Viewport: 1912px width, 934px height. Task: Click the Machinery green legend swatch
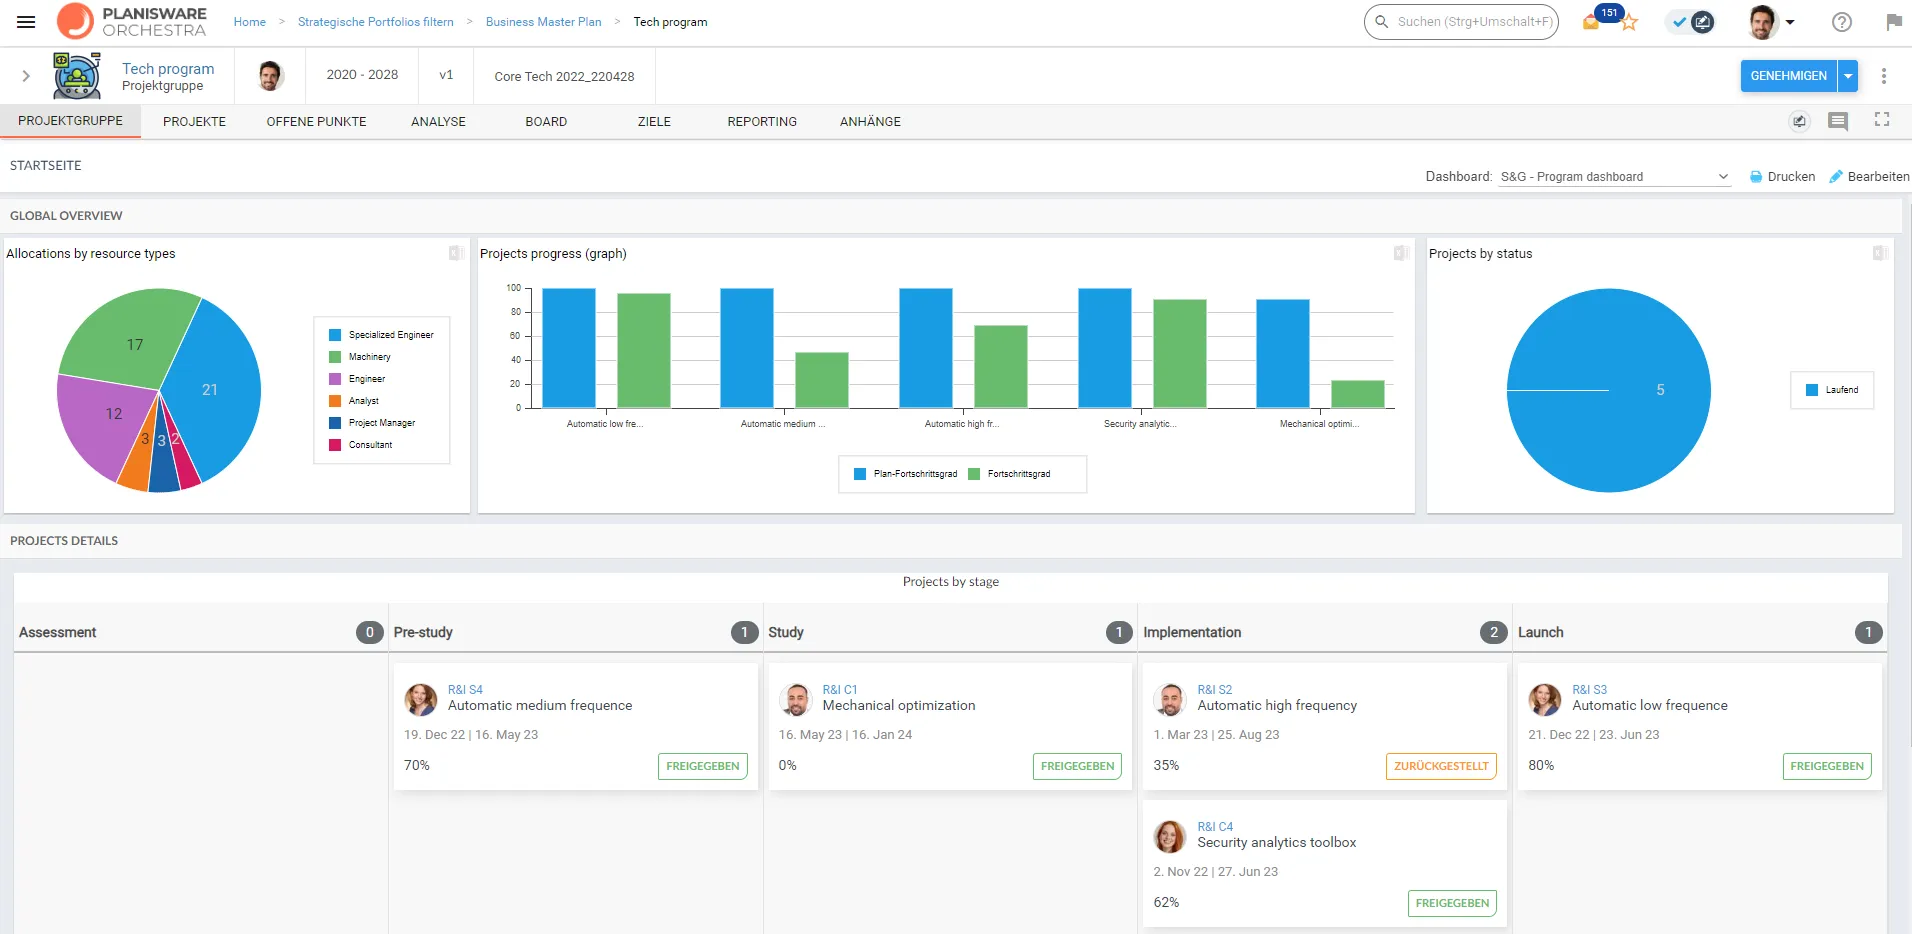(335, 357)
